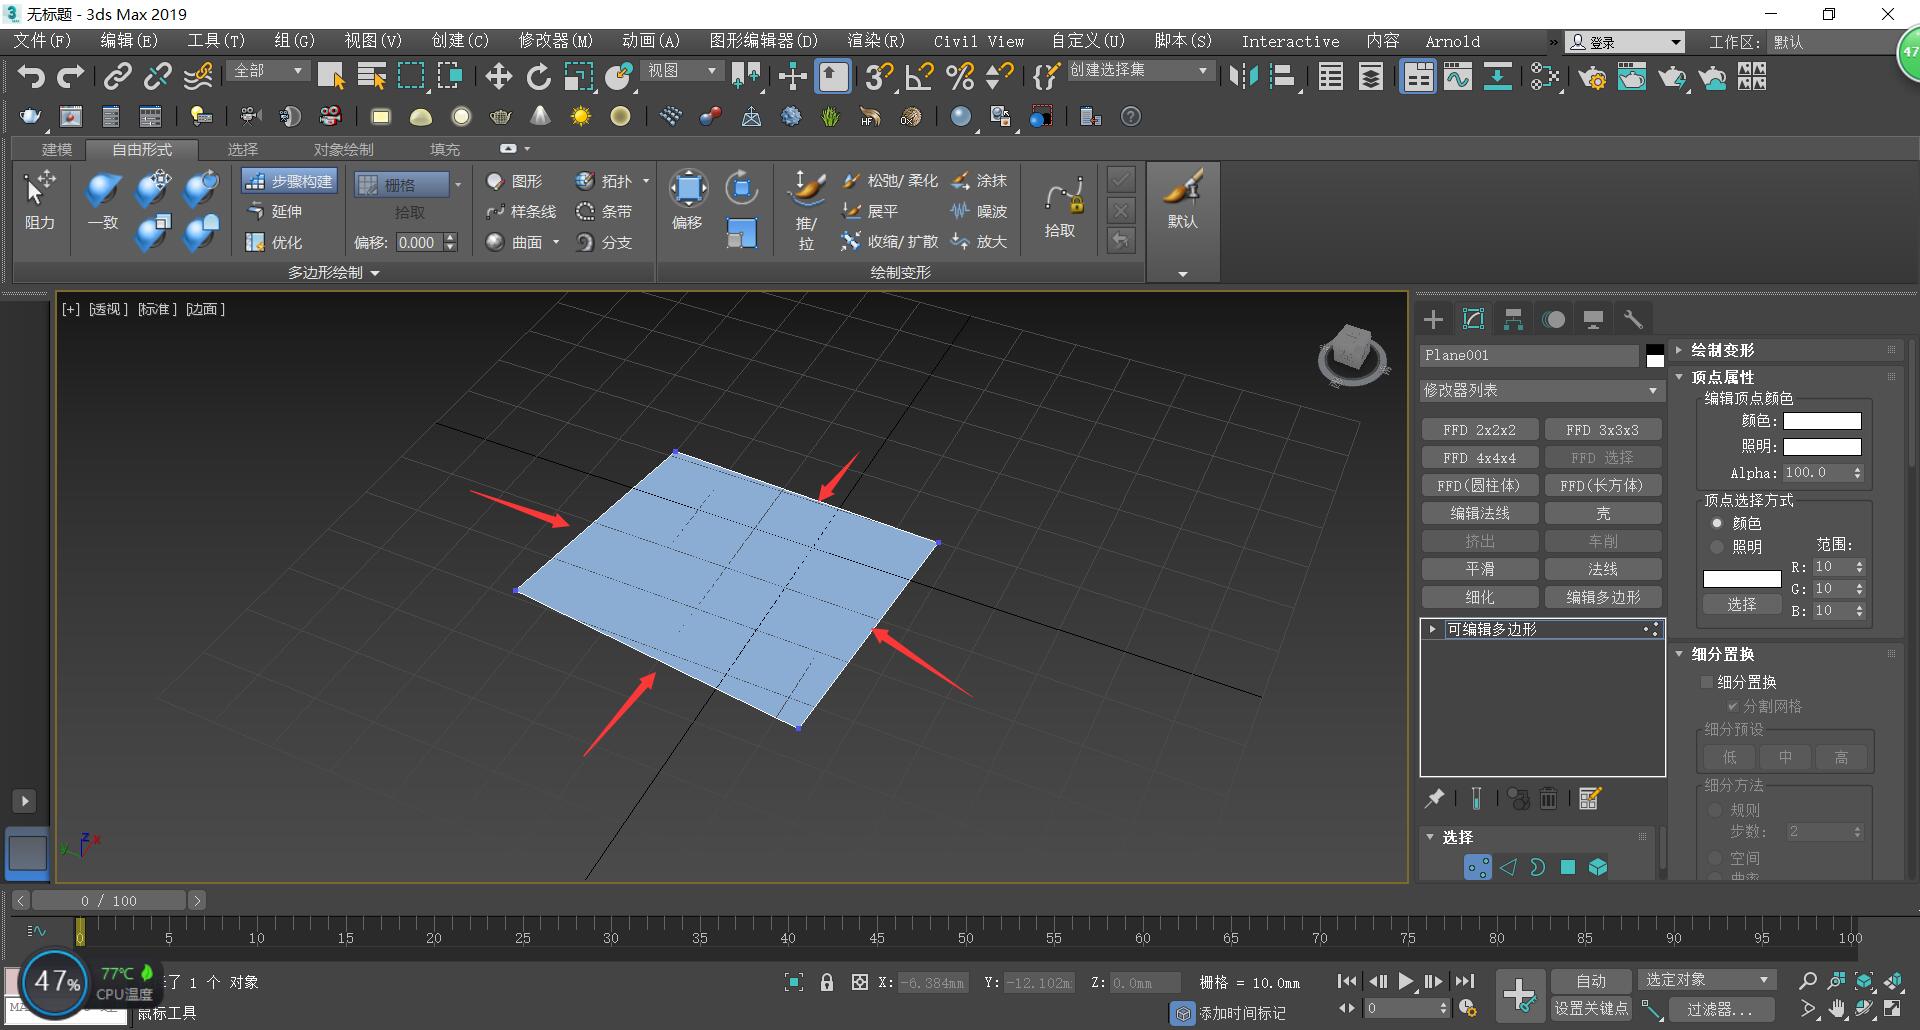The image size is (1920, 1030).
Task: Click the X coordinate input field
Action: (932, 982)
